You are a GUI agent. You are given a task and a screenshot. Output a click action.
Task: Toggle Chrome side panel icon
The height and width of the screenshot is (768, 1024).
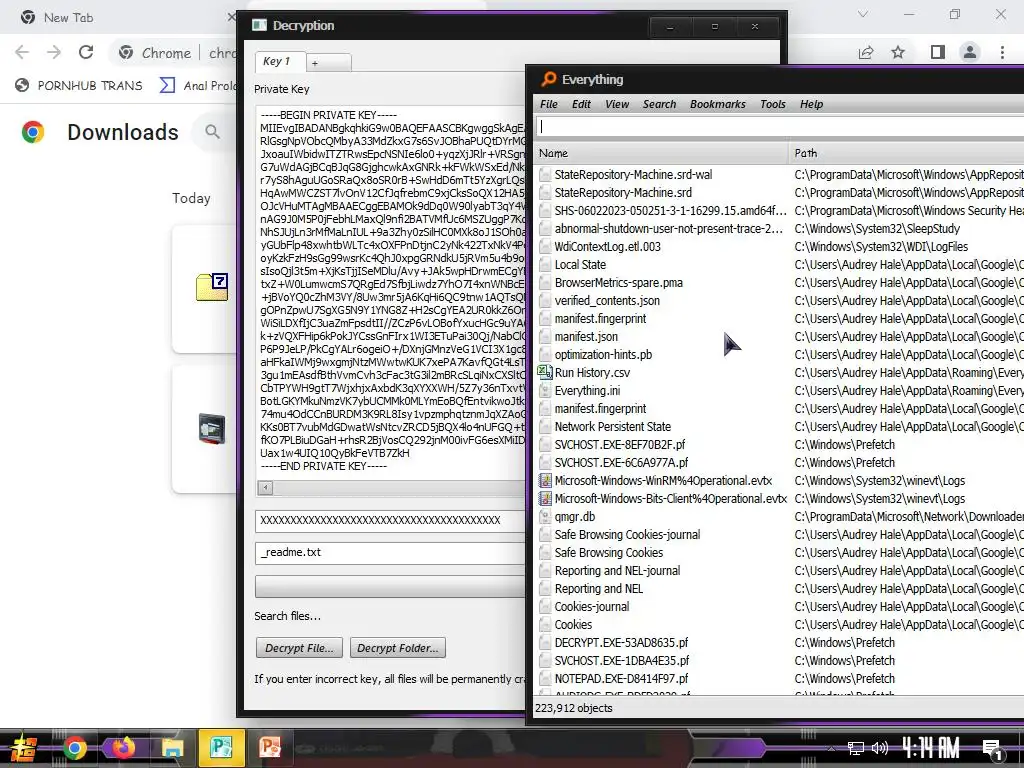pos(938,52)
